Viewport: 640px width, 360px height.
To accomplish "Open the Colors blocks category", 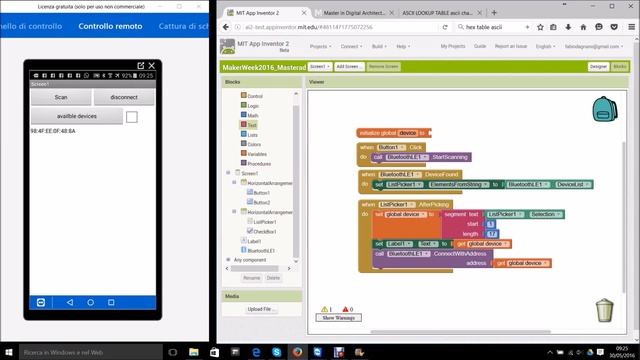I will (251, 144).
